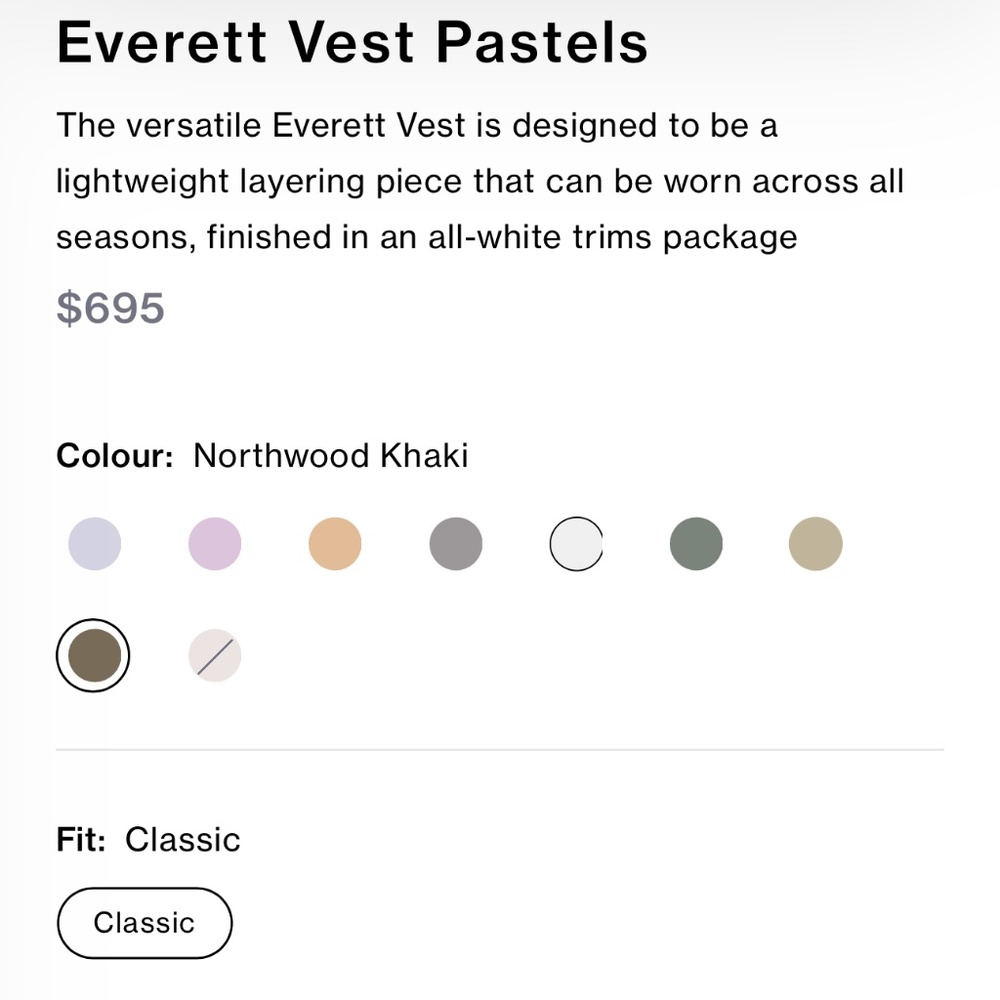Click the 'Northwood Khaki' colour name text
The image size is (1000, 1000).
coord(330,456)
